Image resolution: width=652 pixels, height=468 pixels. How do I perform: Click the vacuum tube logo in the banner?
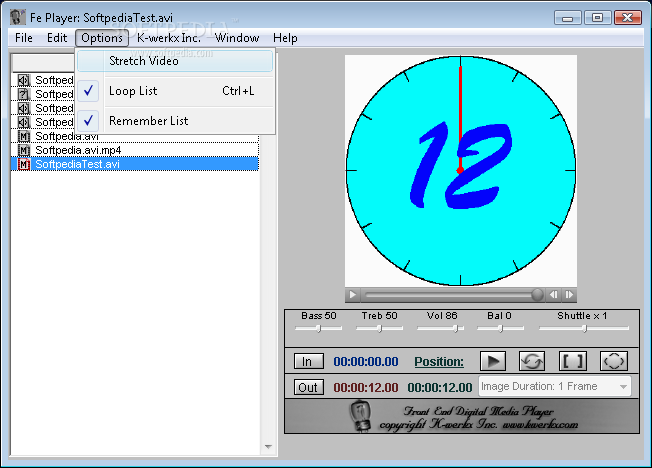tap(361, 415)
